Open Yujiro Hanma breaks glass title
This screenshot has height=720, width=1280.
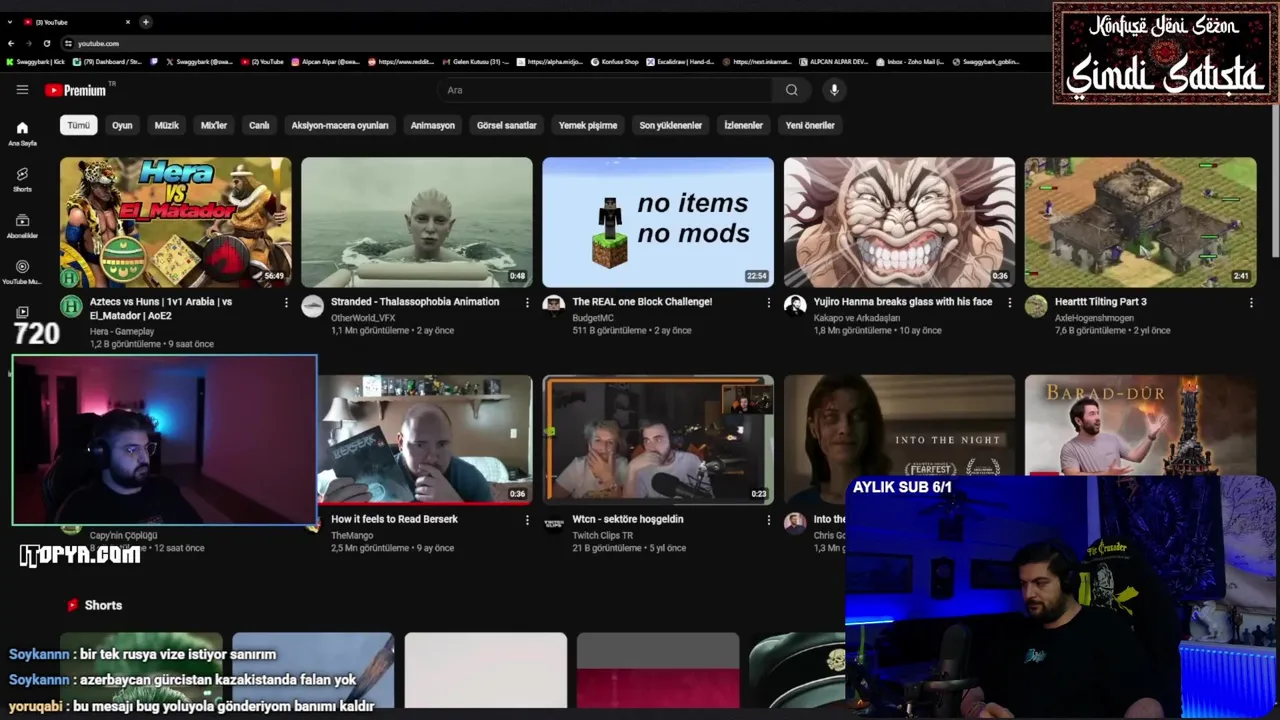pos(903,301)
